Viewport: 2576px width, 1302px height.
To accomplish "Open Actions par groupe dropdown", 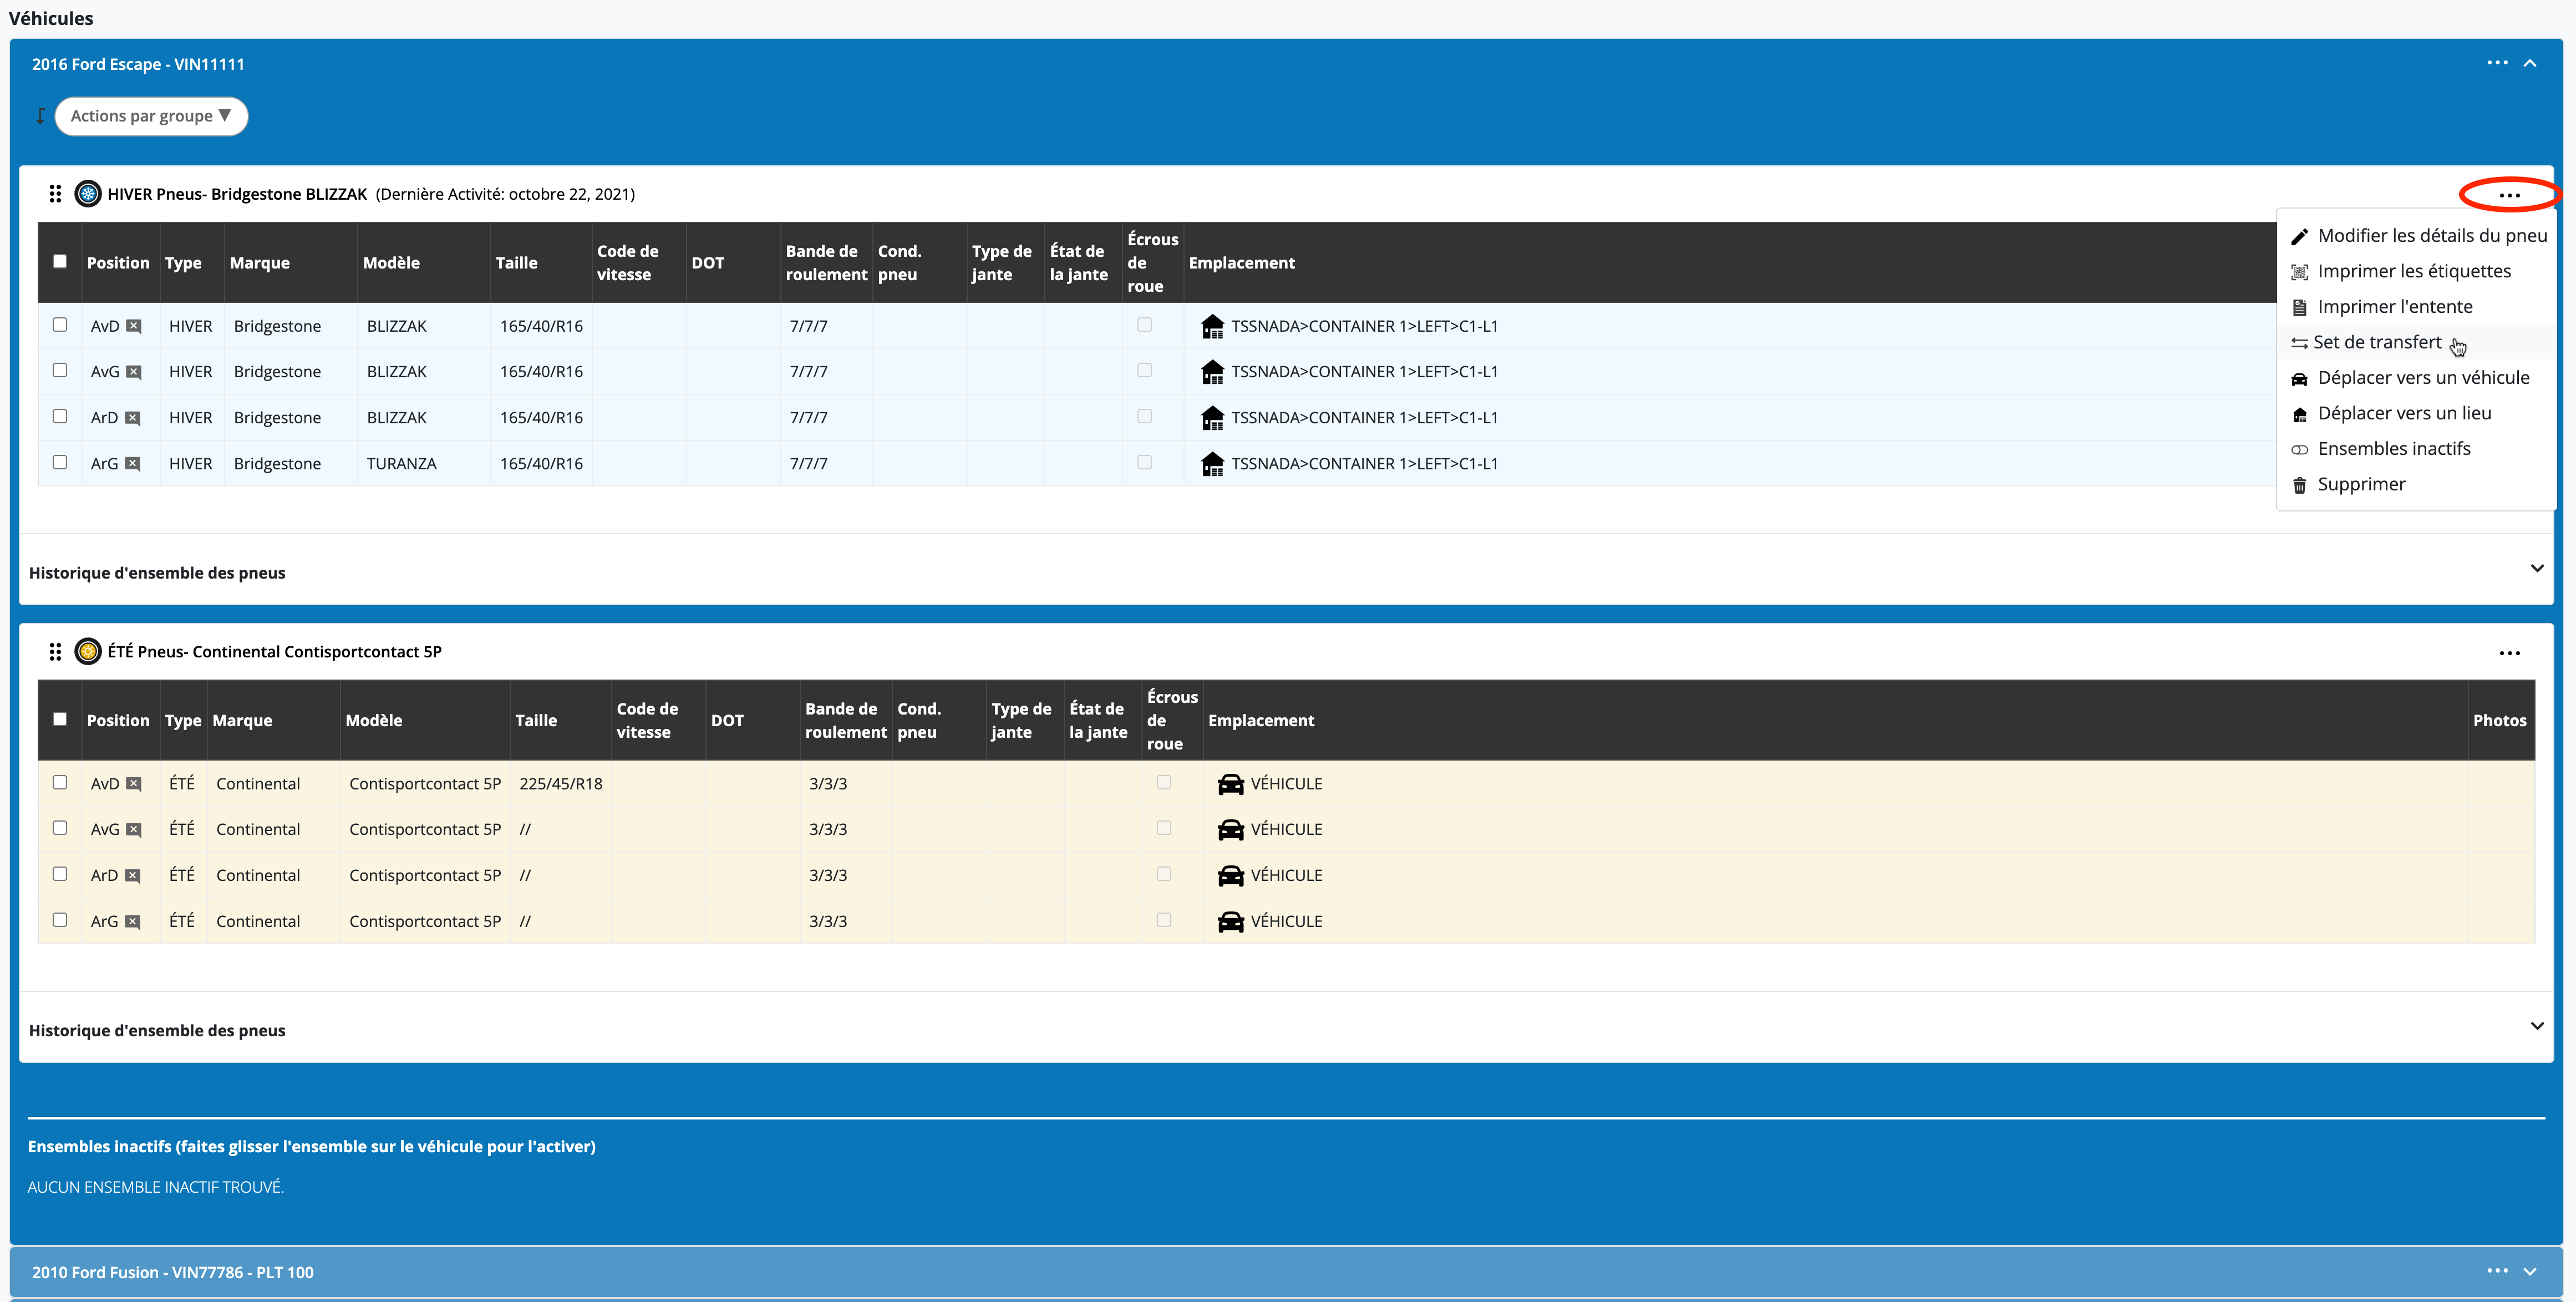I will pos(151,116).
